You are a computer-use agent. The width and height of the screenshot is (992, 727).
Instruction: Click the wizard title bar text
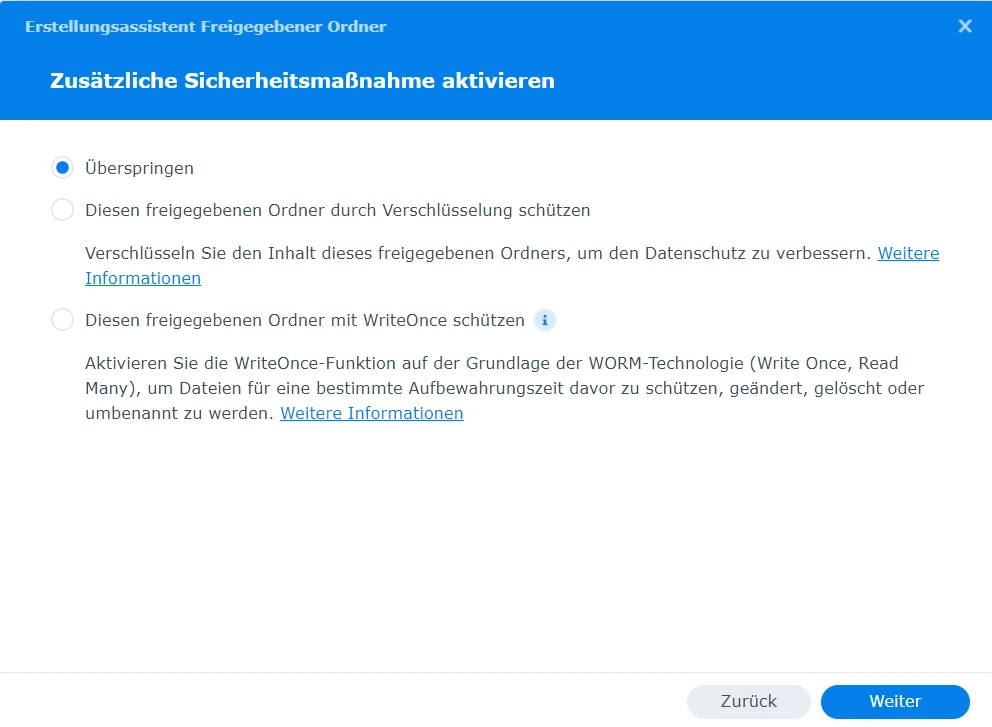point(204,27)
